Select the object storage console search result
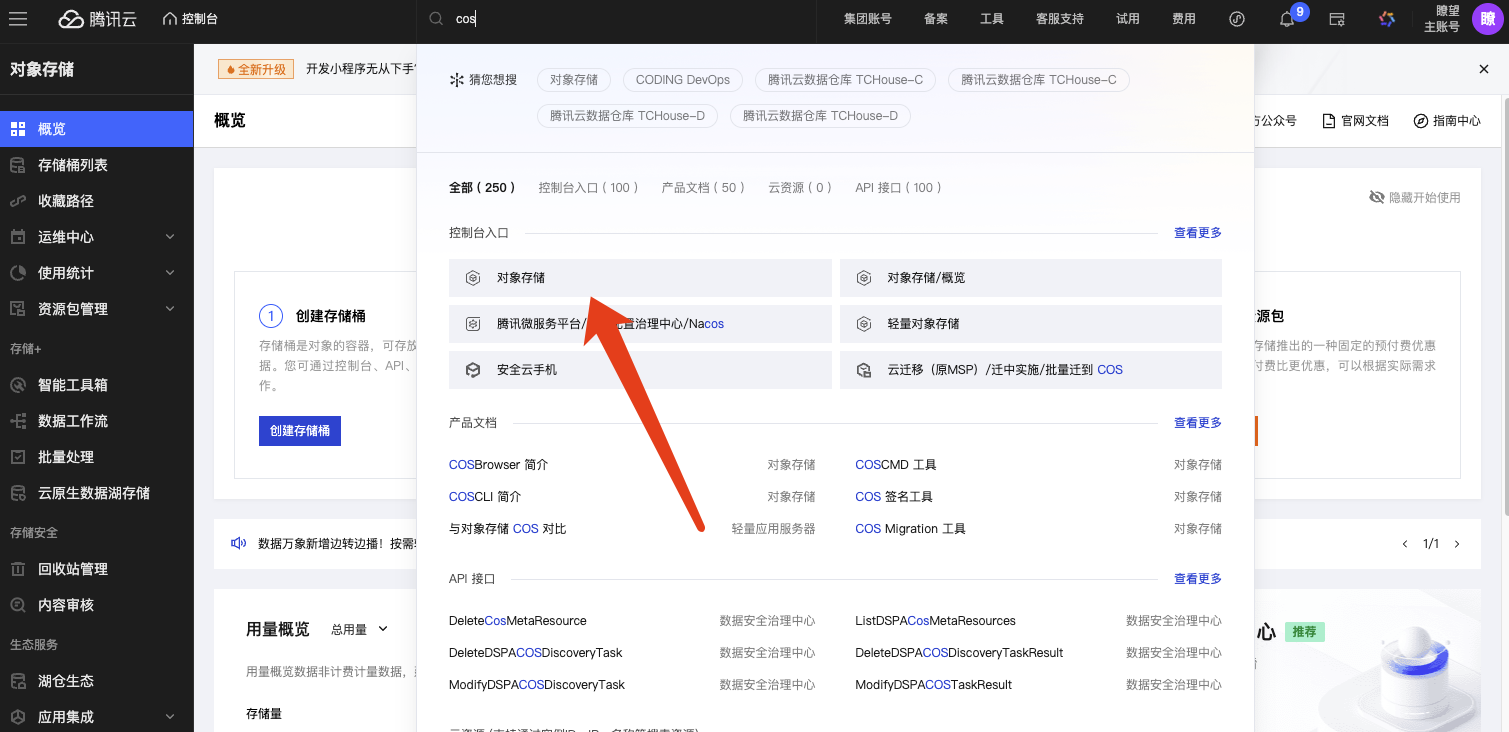 (640, 278)
